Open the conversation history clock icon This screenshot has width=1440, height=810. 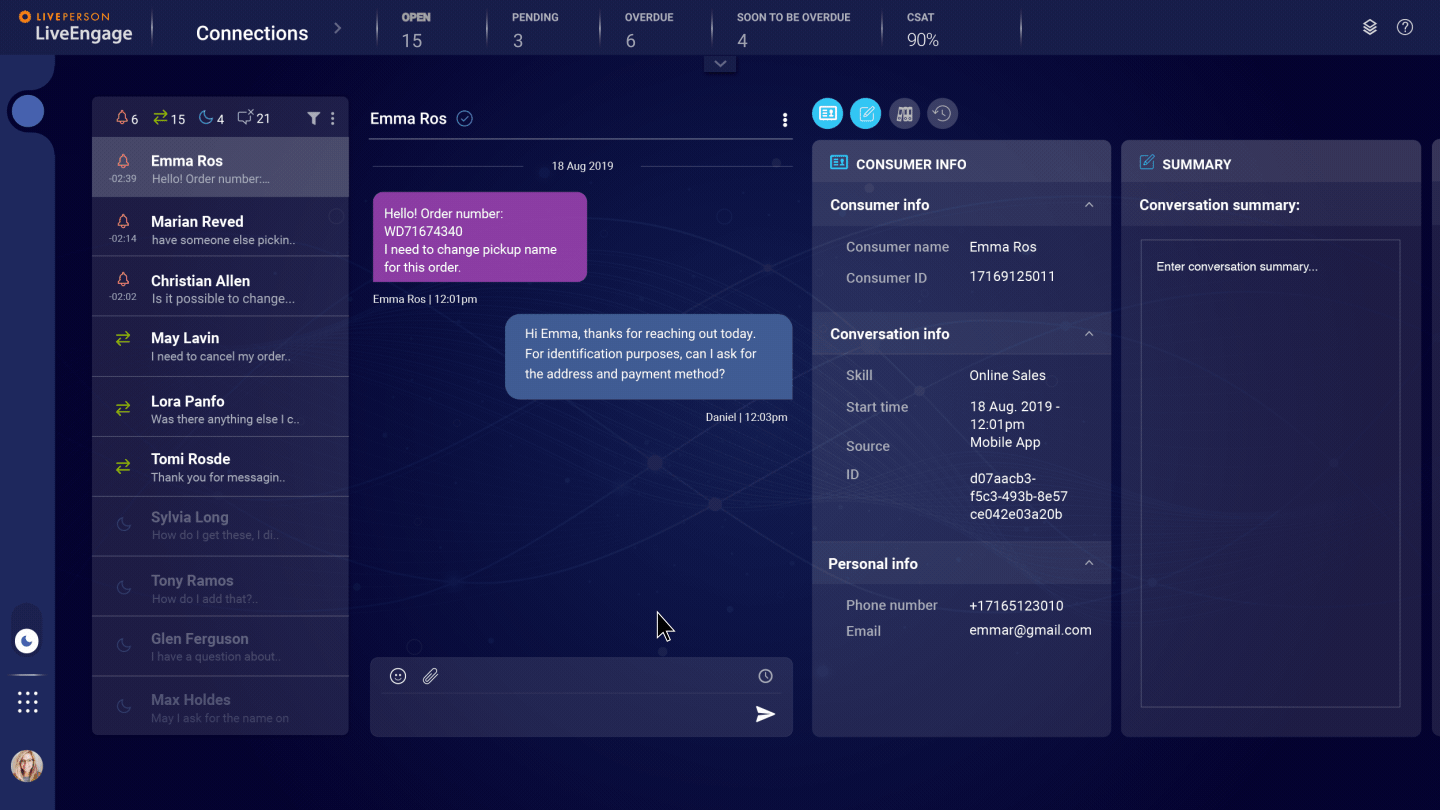[942, 114]
